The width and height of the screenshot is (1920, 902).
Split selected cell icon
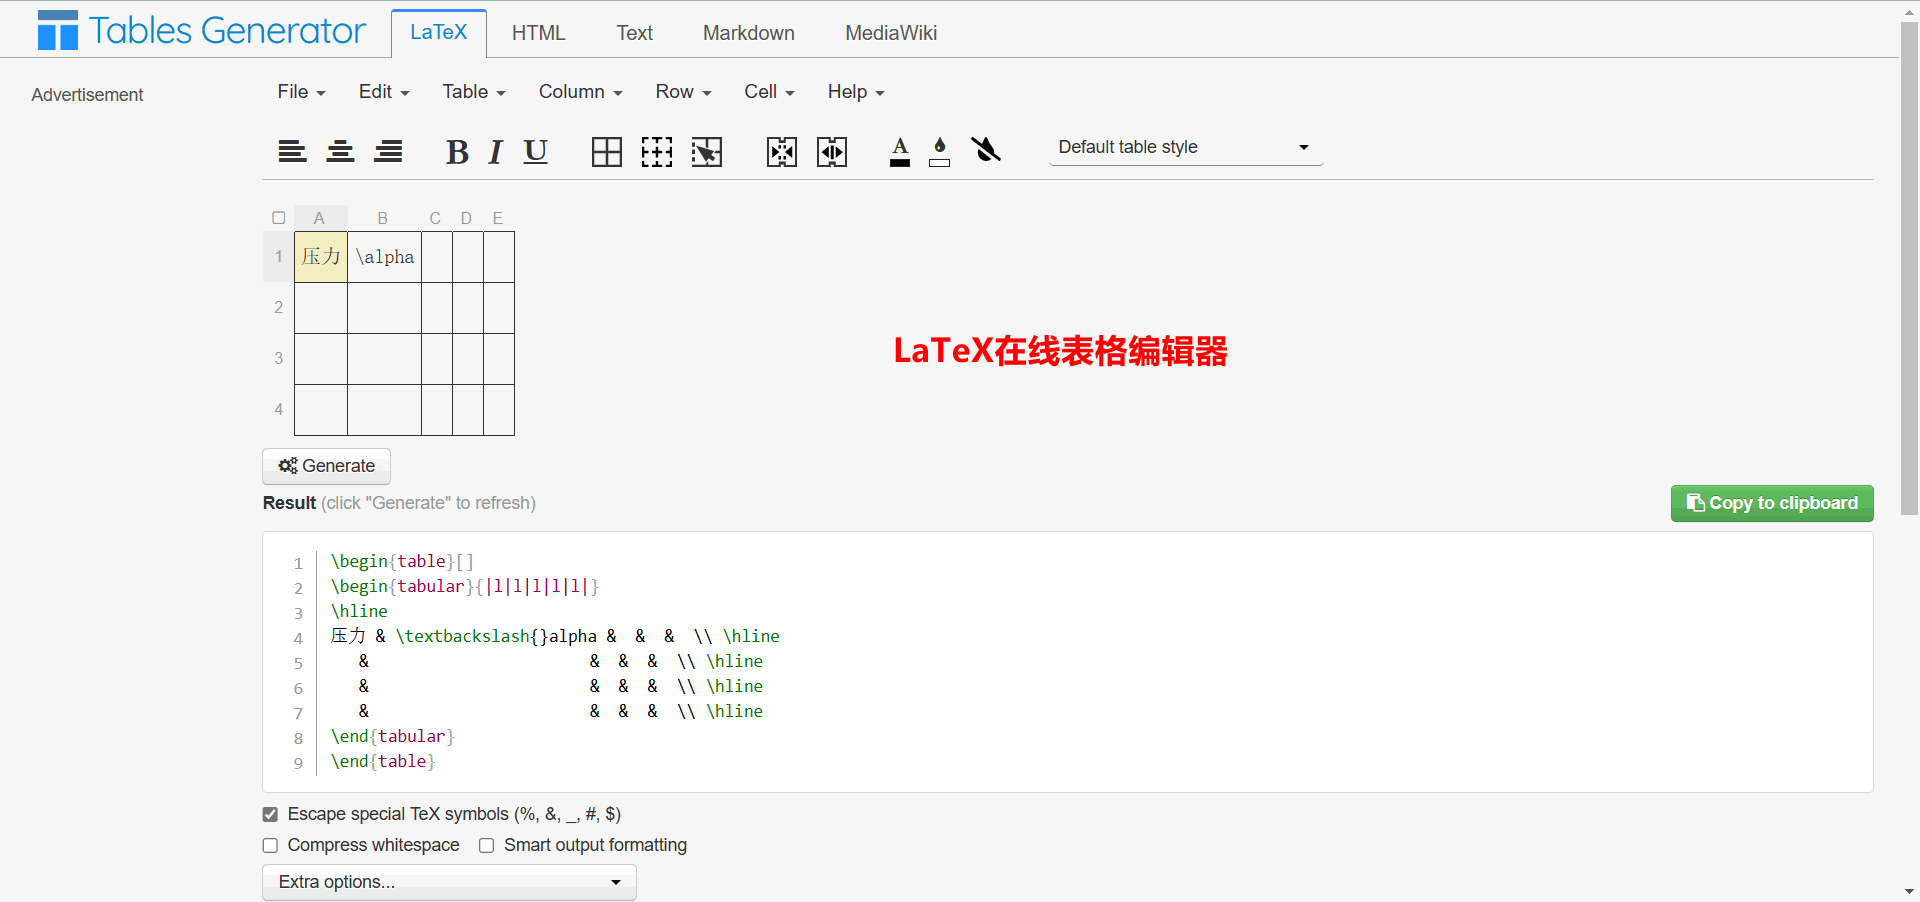pyautogui.click(x=832, y=151)
